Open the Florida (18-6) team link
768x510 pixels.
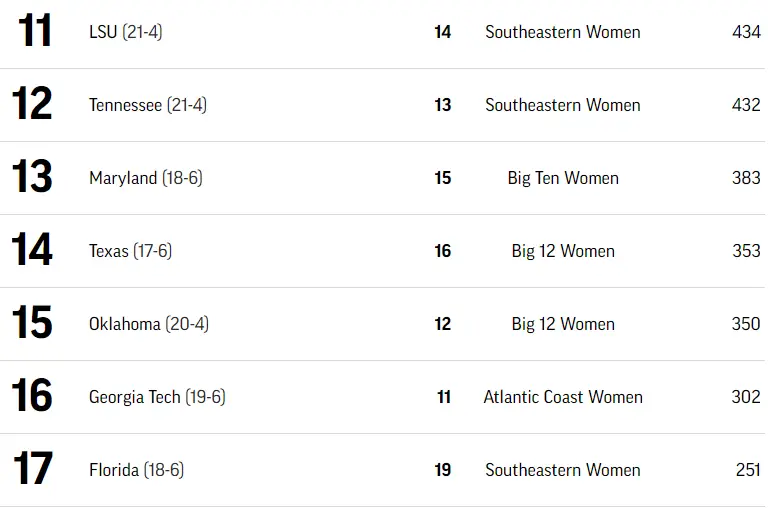coord(136,470)
